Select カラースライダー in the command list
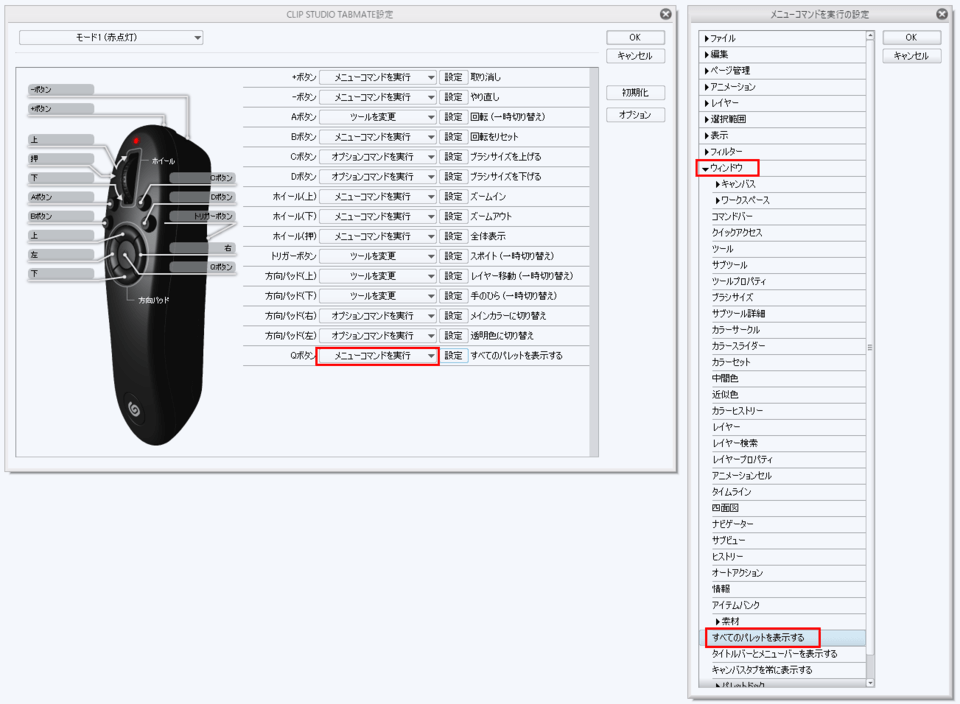Viewport: 960px width, 704px height. pyautogui.click(x=782, y=346)
